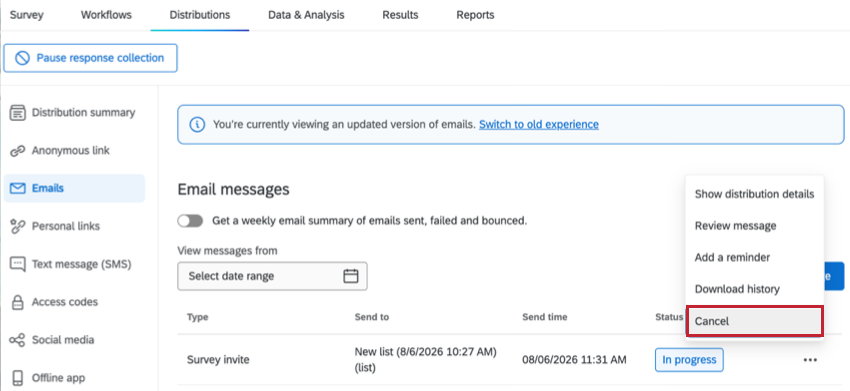Screen dimensions: 850x391
Task: Open the Survey tab
Action: tap(27, 15)
